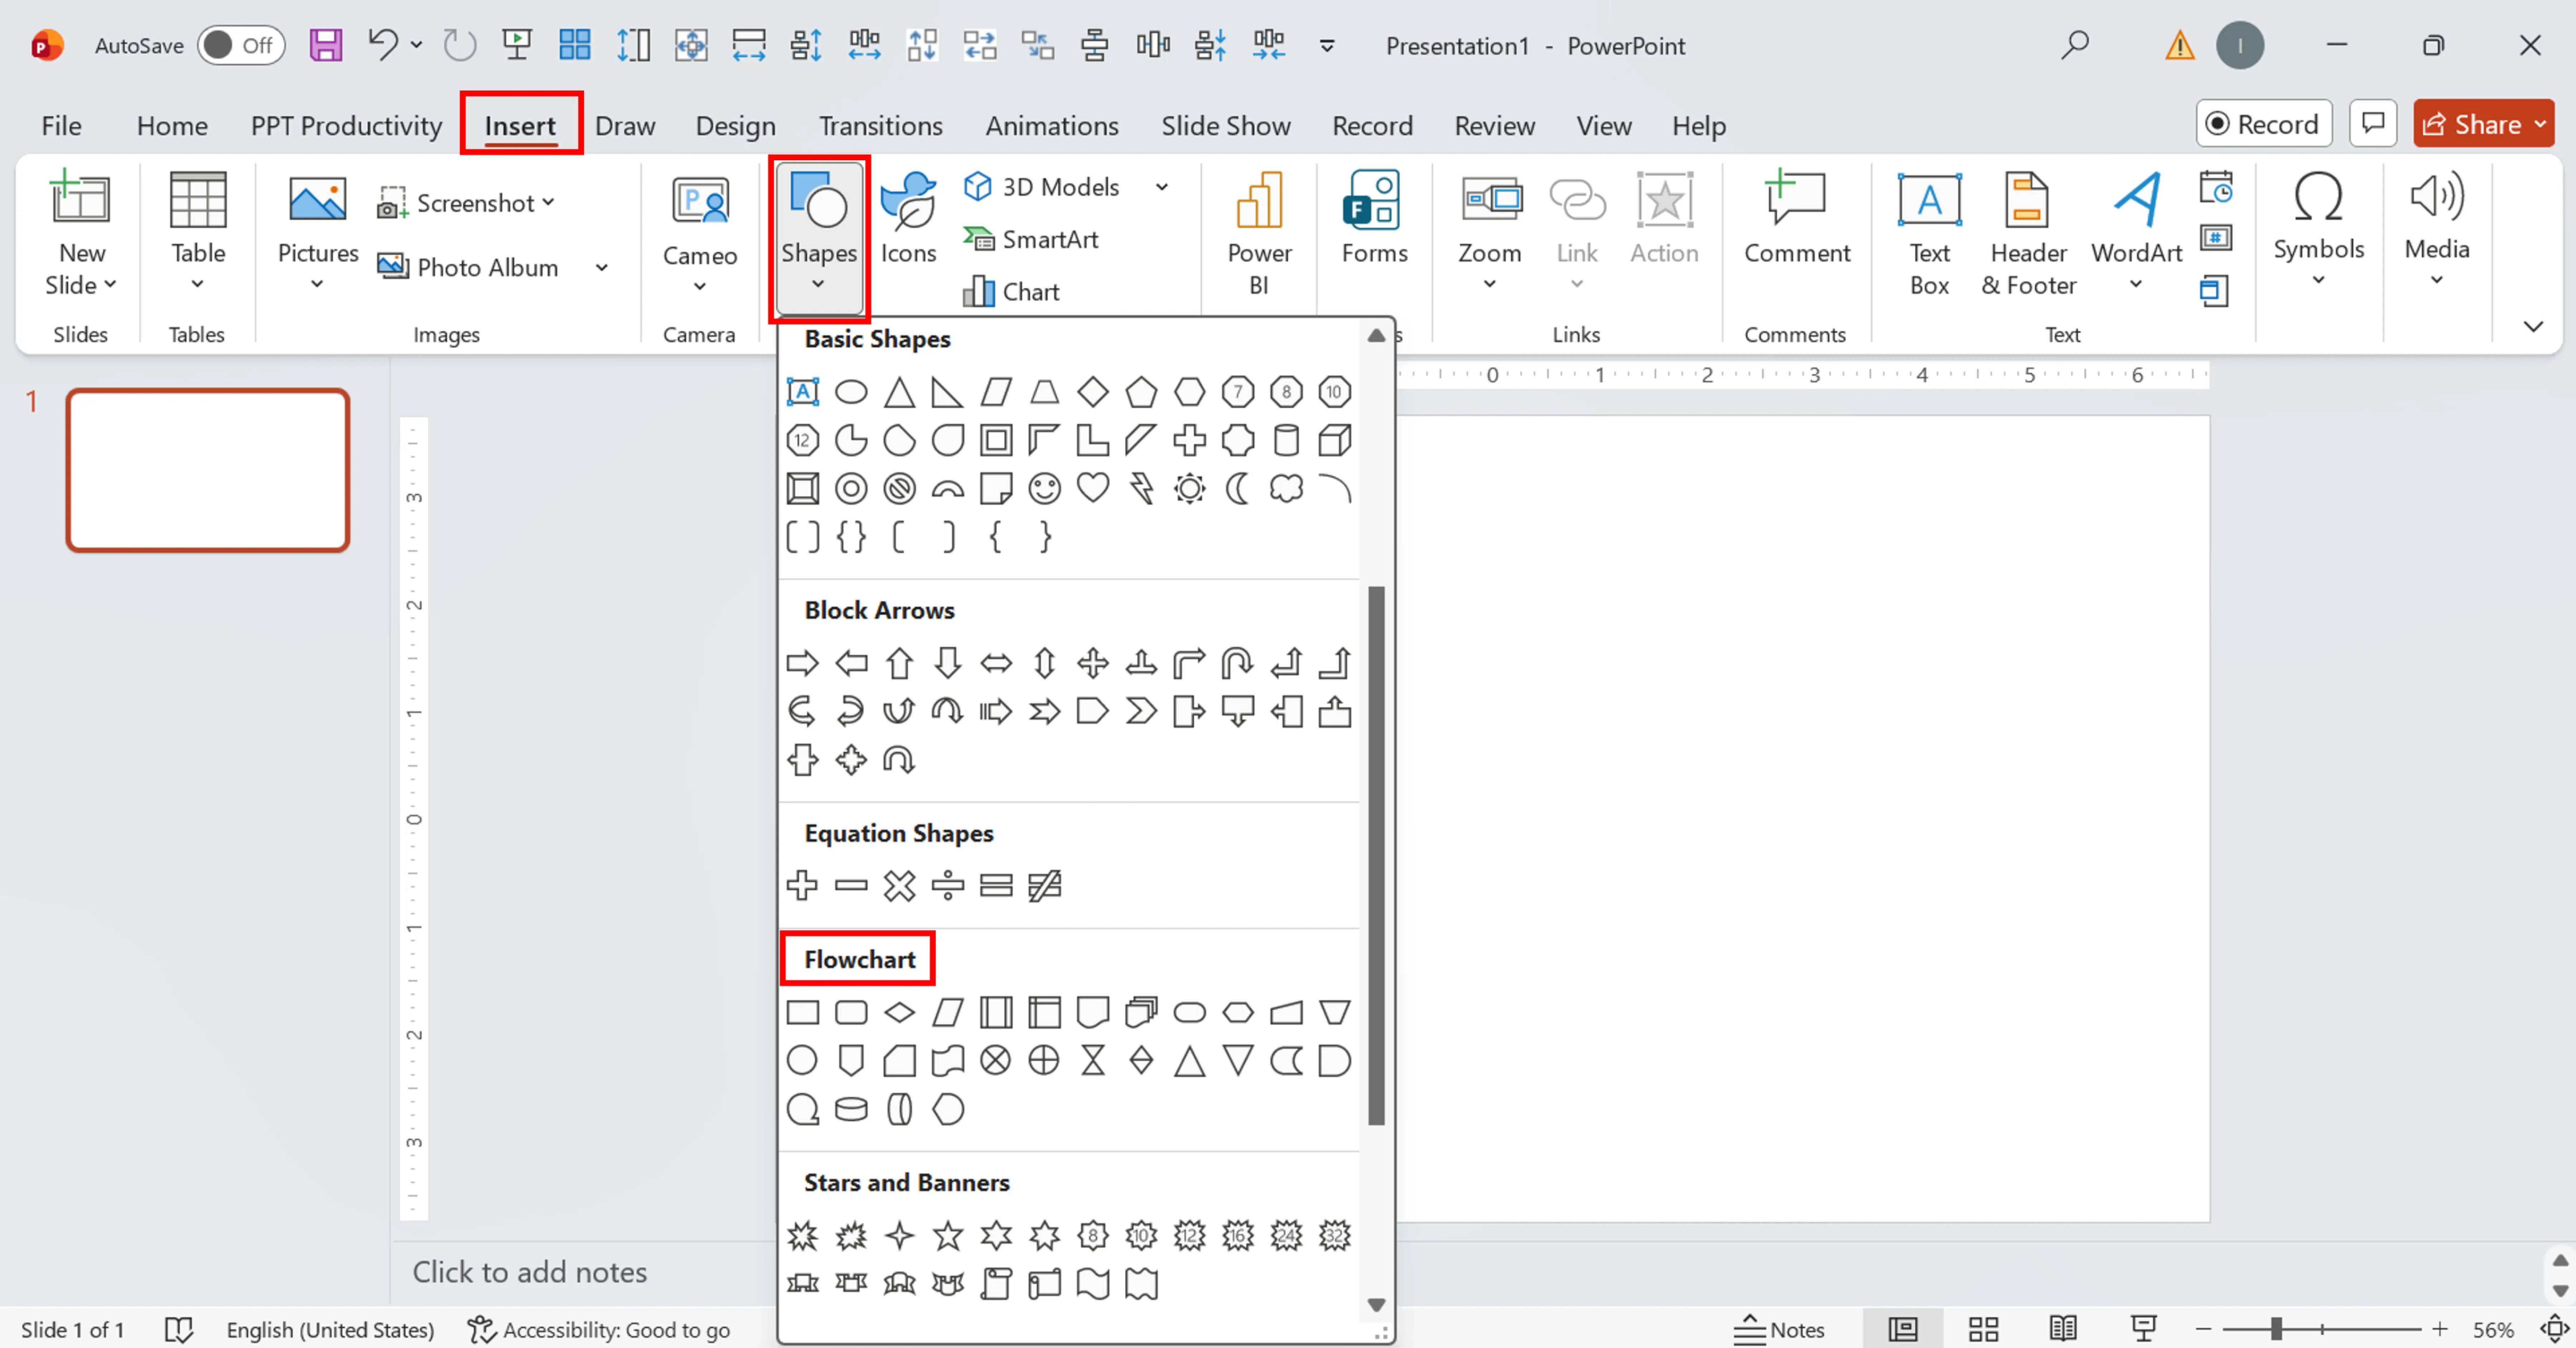Insert the Diamond basic shape
The height and width of the screenshot is (1348, 2576).
tap(1093, 392)
